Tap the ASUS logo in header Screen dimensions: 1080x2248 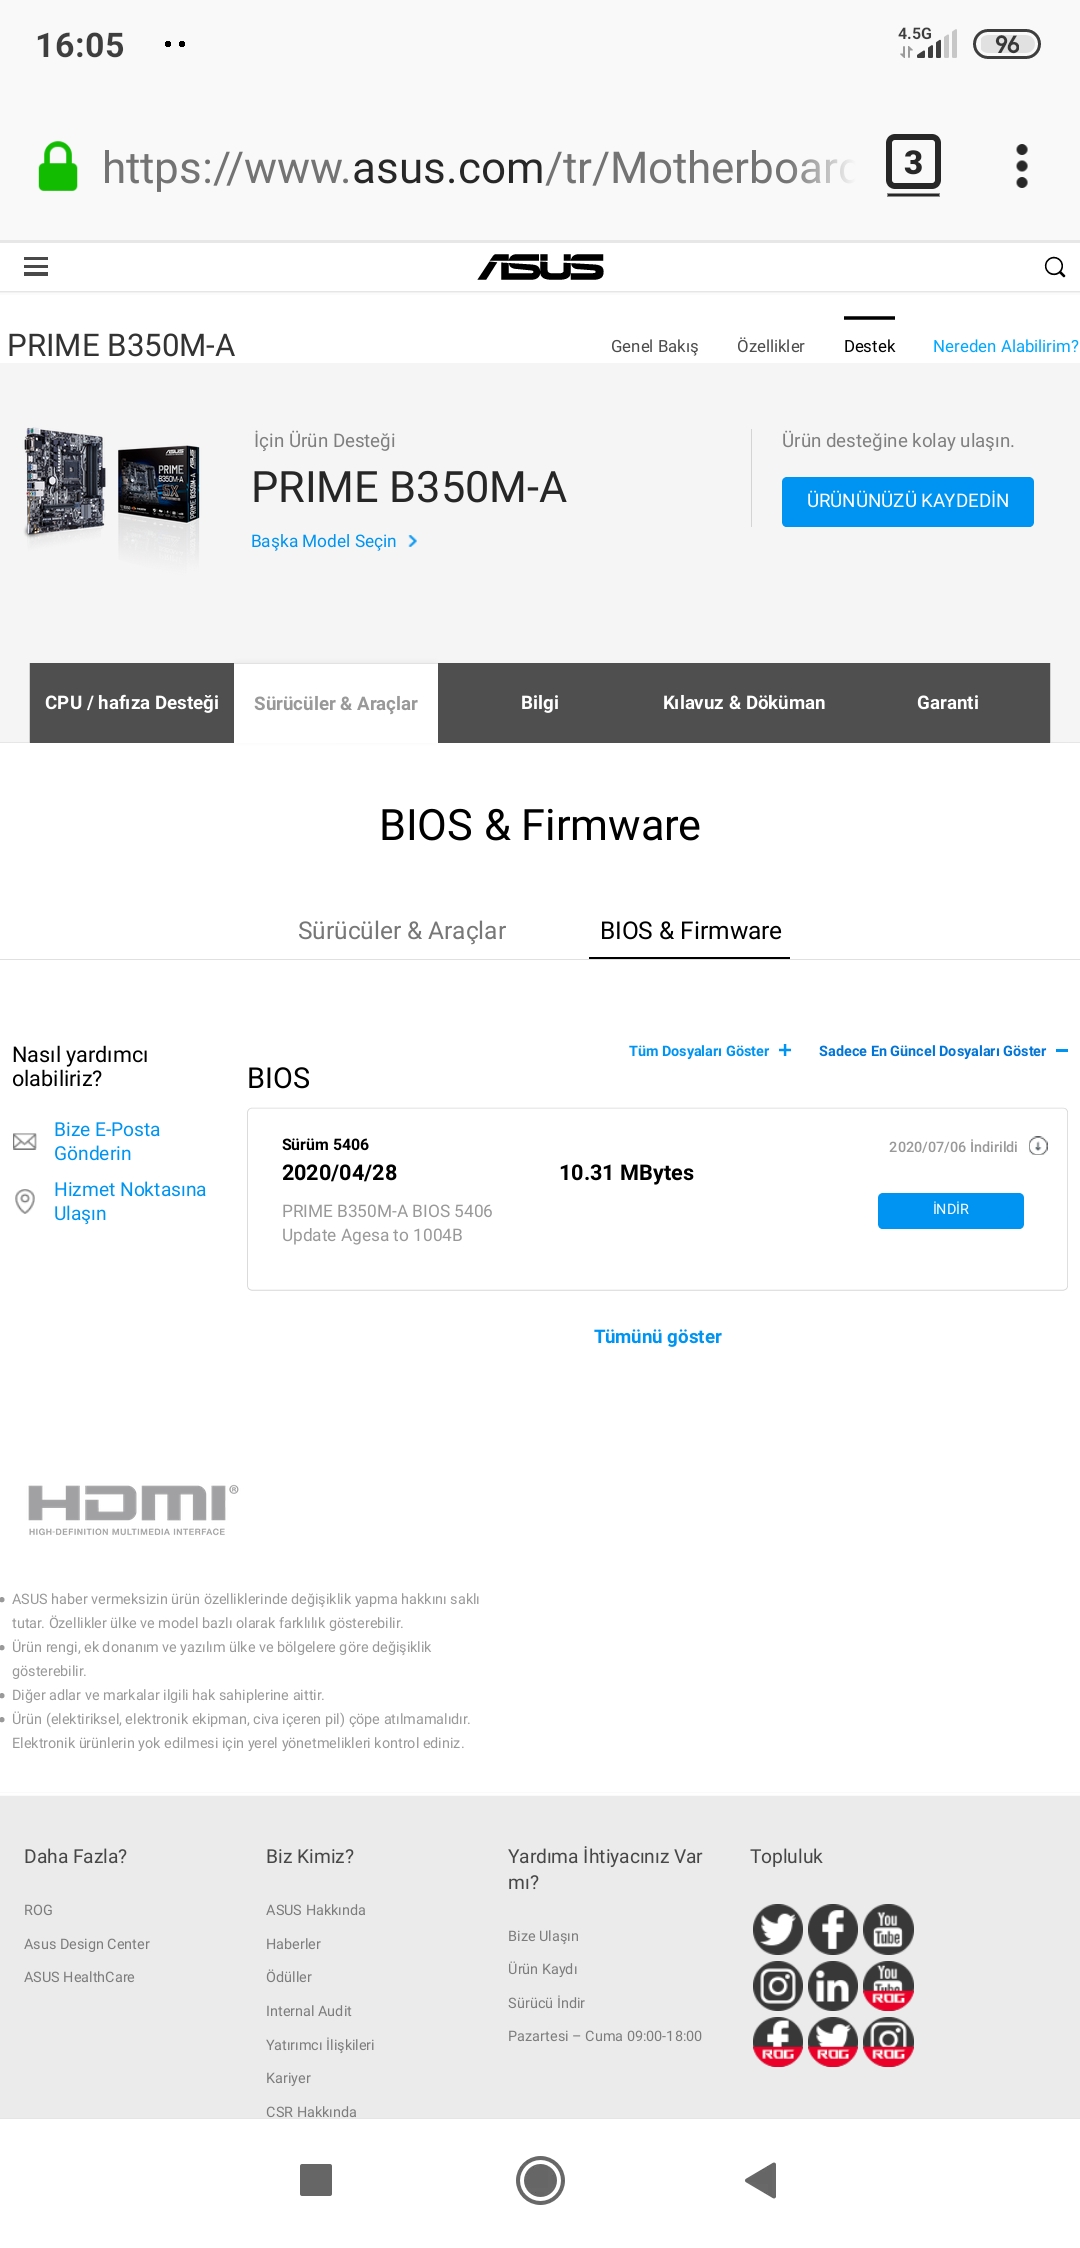(x=540, y=266)
